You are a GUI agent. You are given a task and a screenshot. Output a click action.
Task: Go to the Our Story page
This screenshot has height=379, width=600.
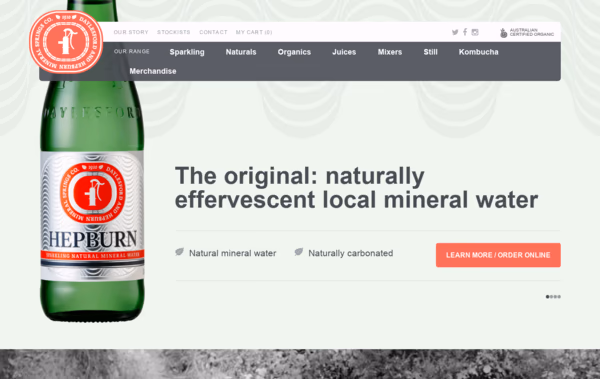(131, 32)
